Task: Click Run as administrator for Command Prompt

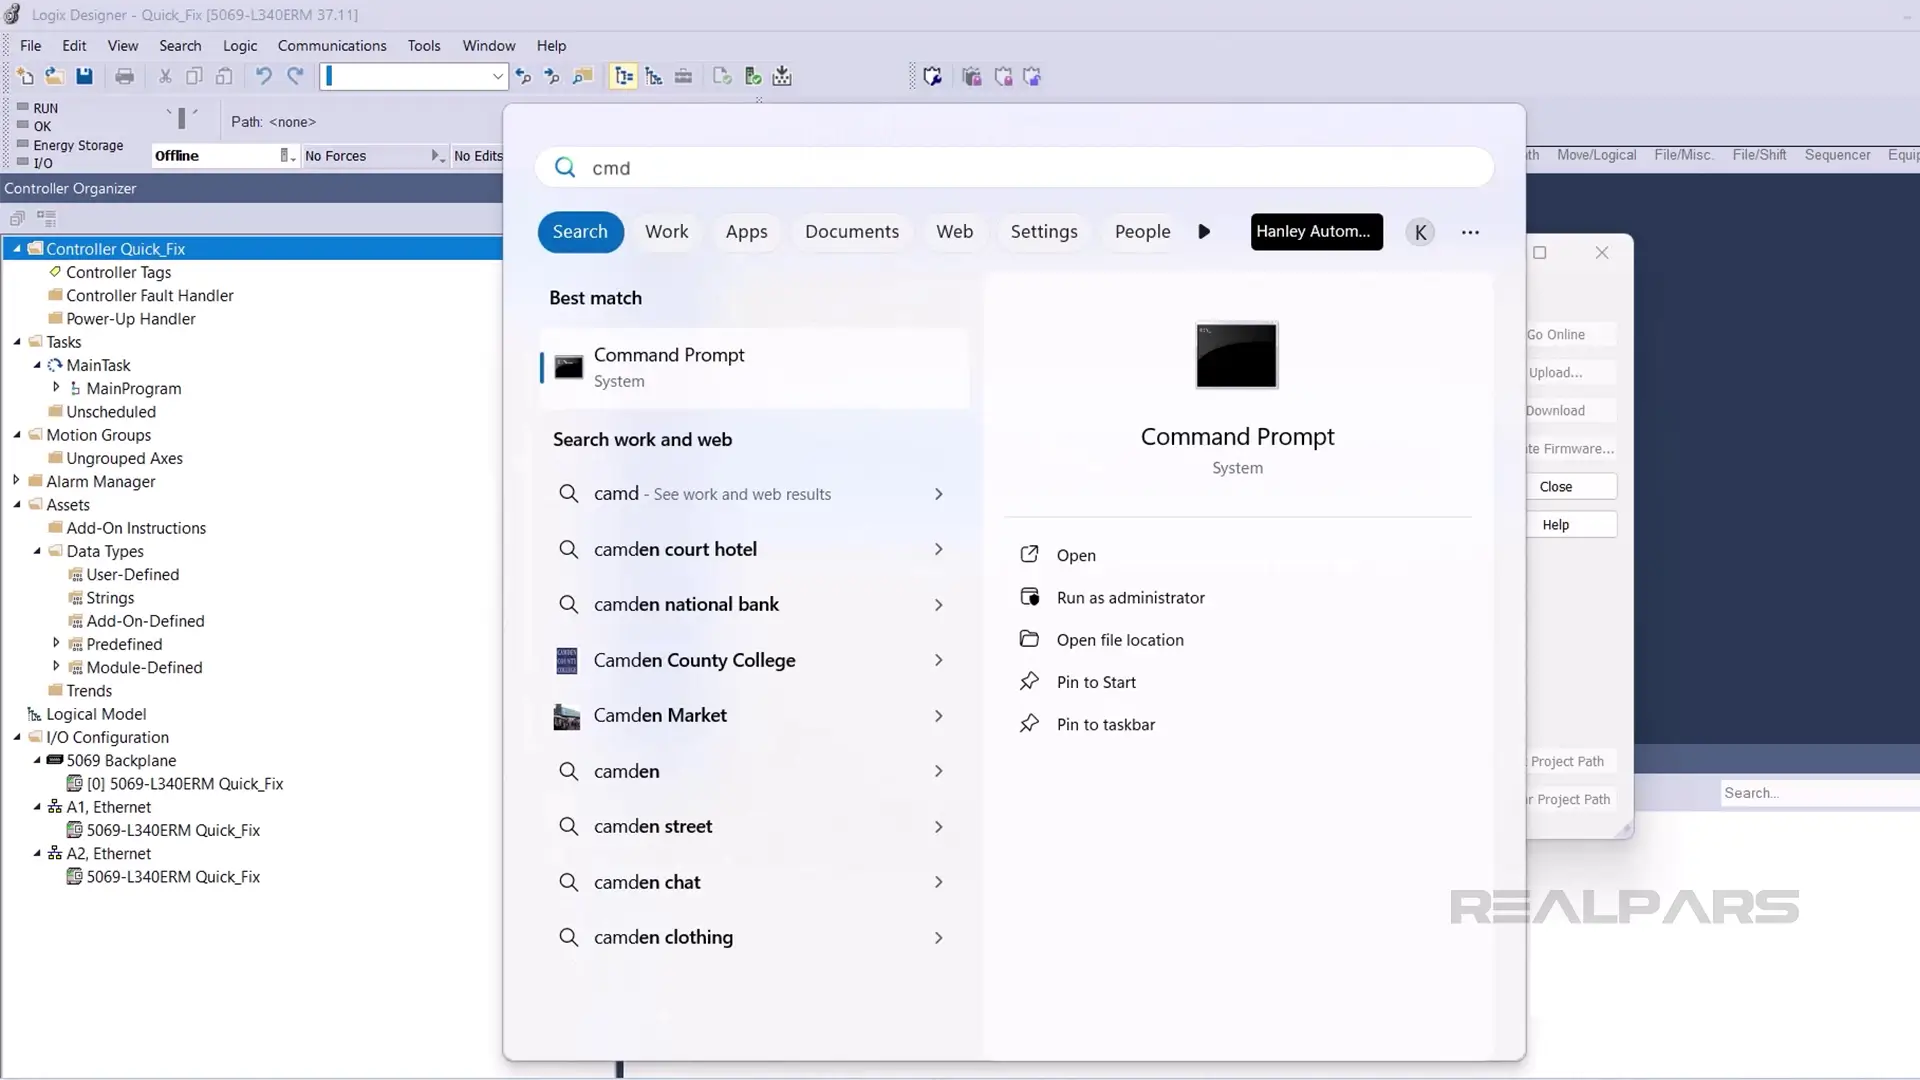Action: tap(1130, 598)
